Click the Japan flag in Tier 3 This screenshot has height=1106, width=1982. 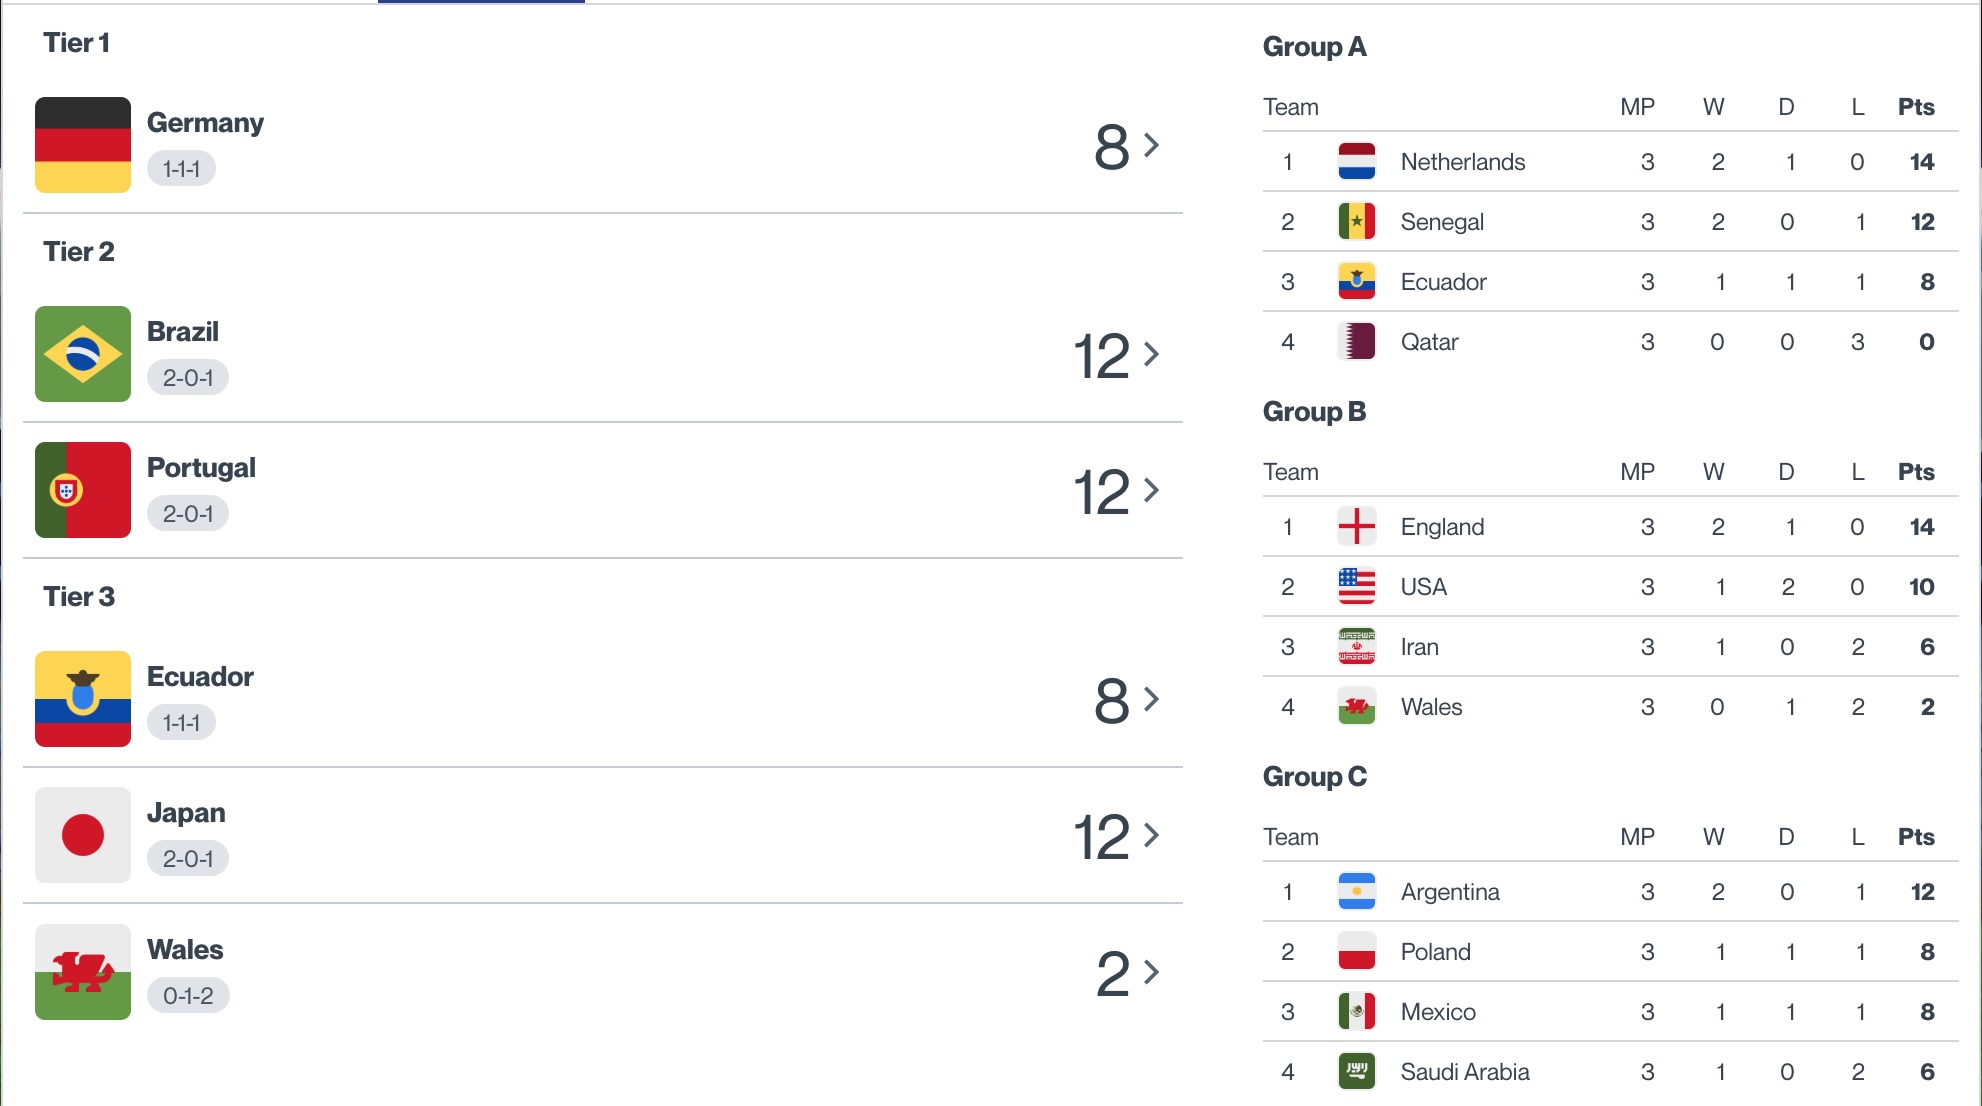83,835
